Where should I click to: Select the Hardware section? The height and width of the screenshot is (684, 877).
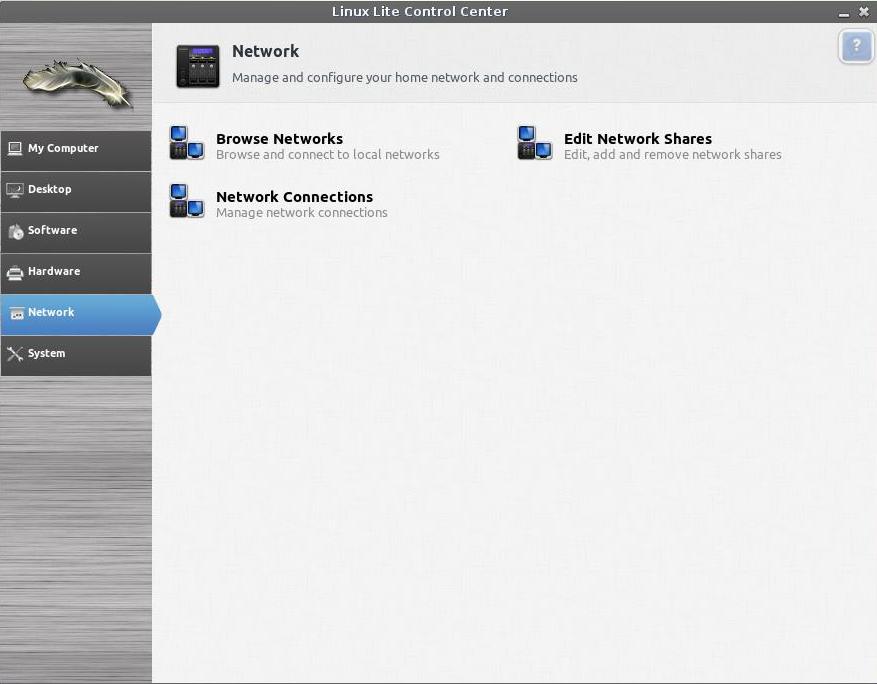coord(76,273)
